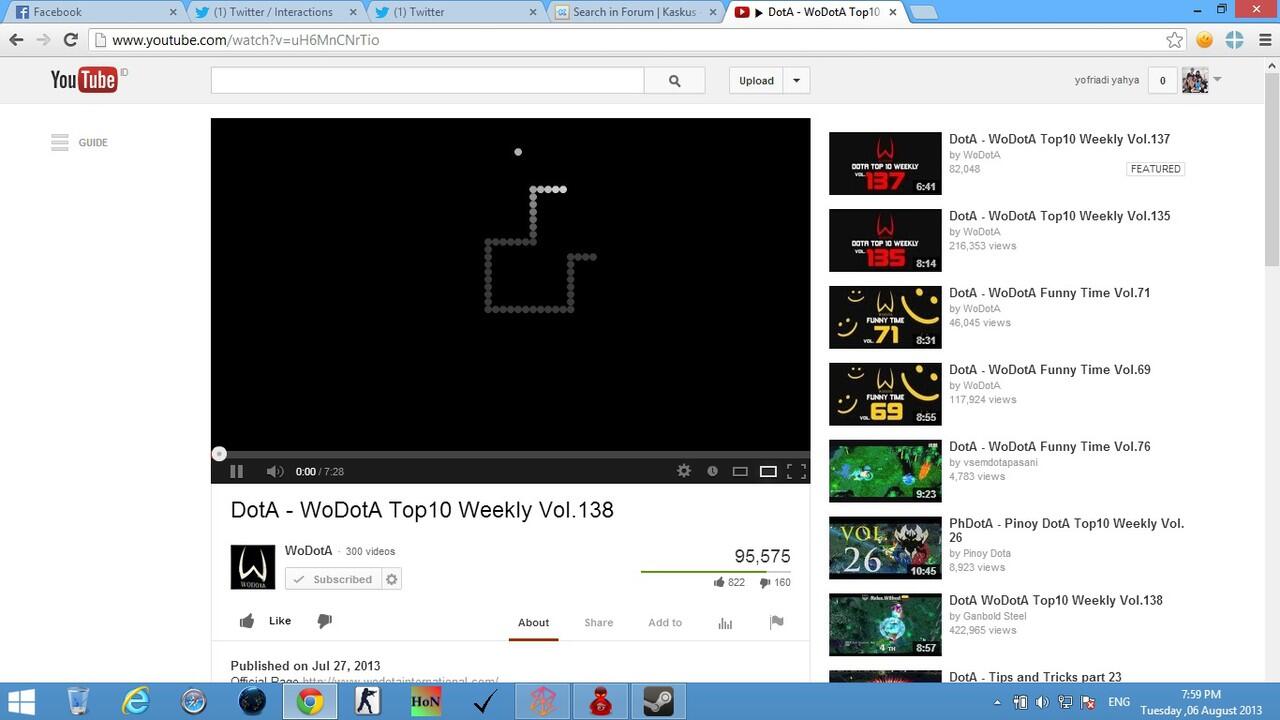1280x720 pixels.
Task: Click the Watch Later clock icon
Action: point(712,471)
